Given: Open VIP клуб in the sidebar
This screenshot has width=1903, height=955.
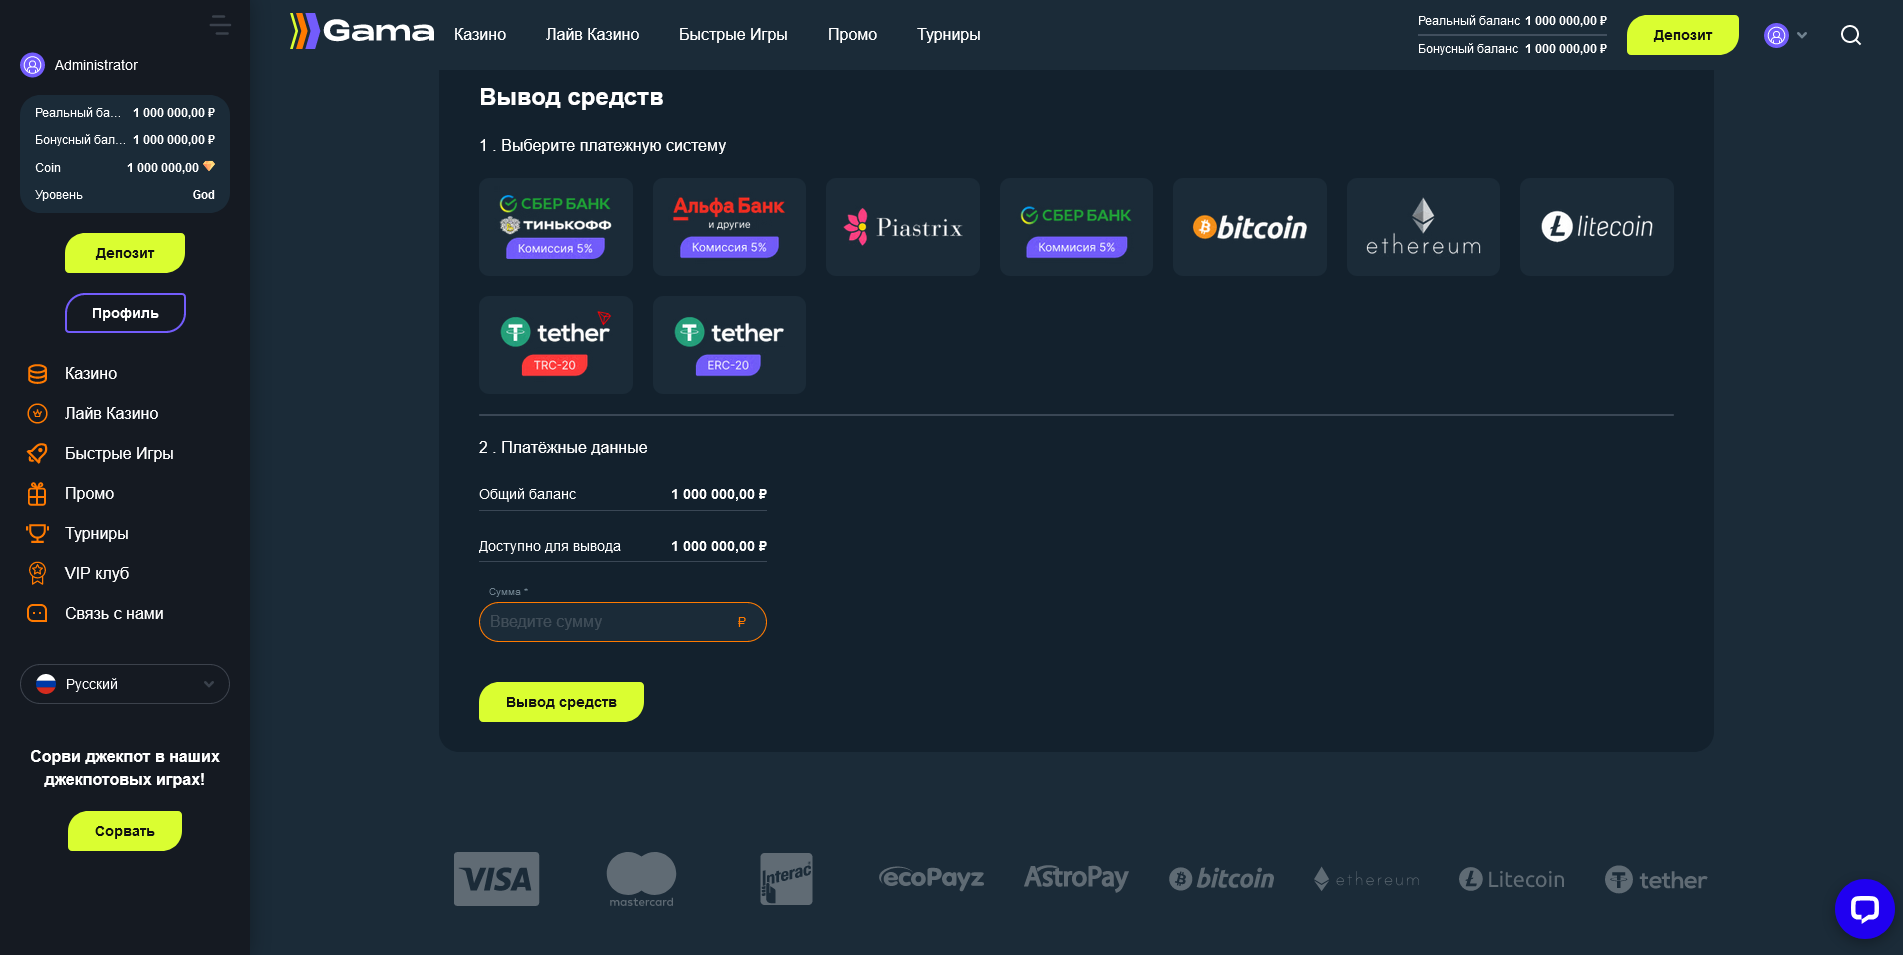Looking at the screenshot, I should pyautogui.click(x=97, y=573).
